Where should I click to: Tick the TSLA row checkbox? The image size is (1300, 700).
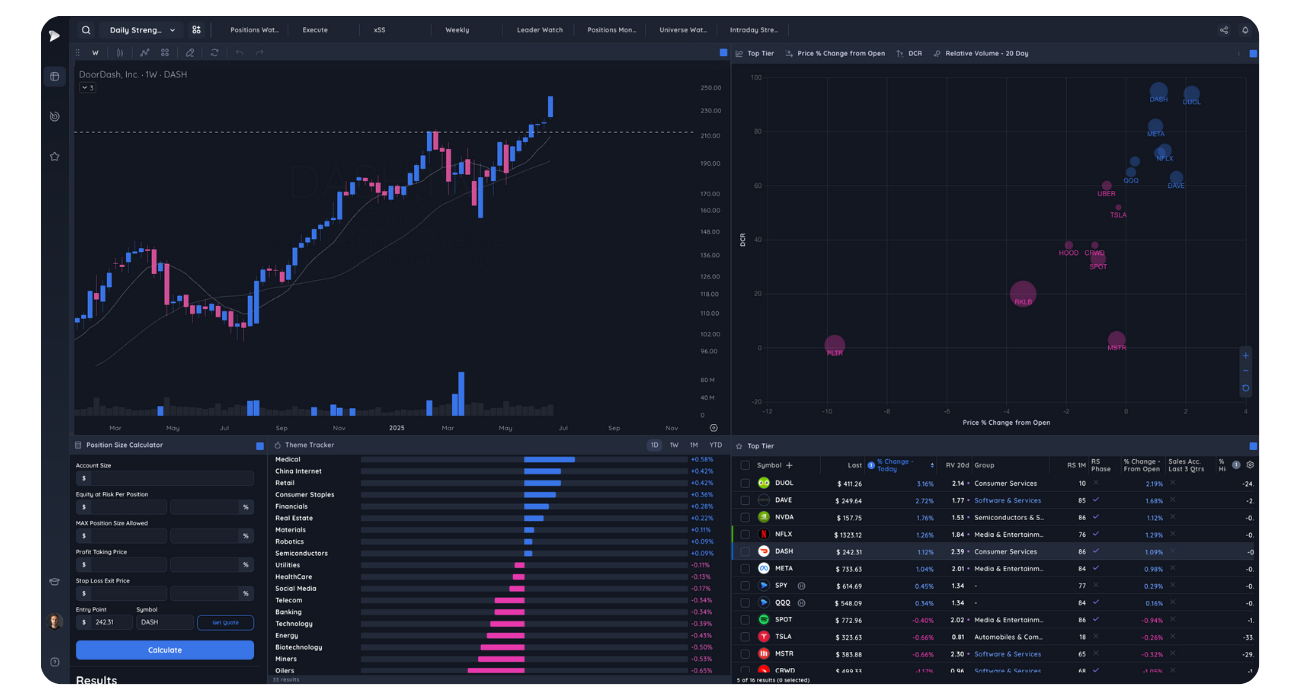pos(745,636)
